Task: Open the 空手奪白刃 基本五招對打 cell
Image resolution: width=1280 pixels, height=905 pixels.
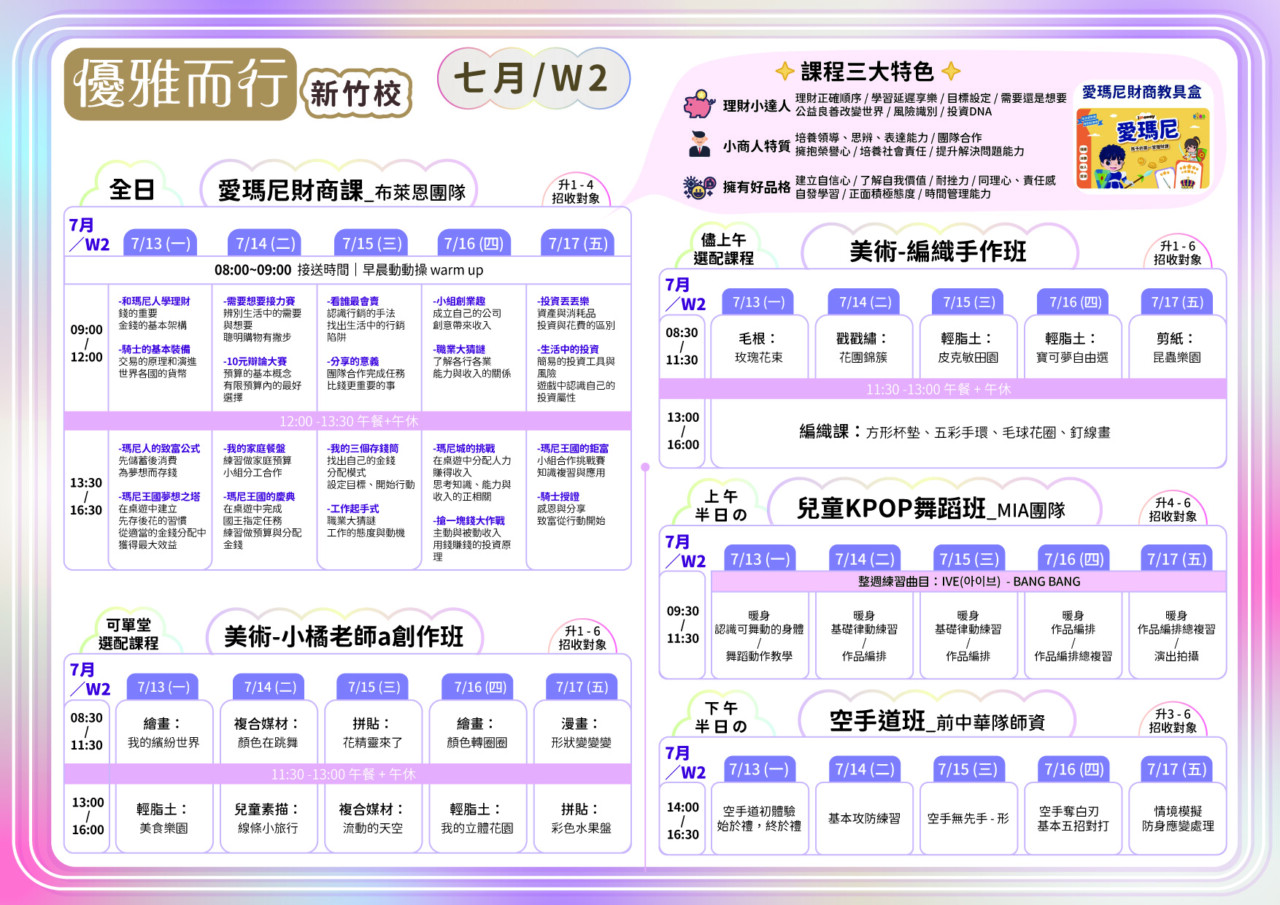Action: (x=1072, y=818)
